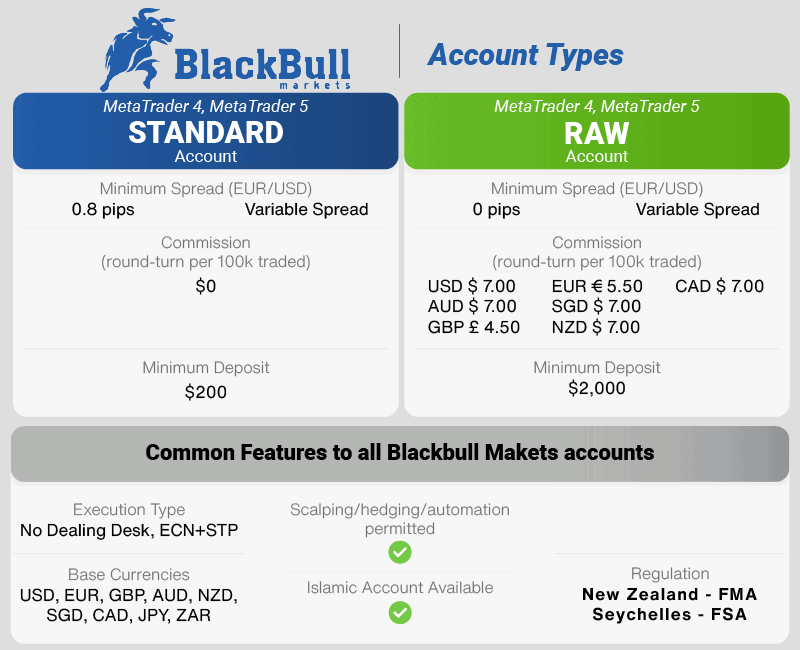Click the GBP £ 4.50 commission entry

point(473,327)
